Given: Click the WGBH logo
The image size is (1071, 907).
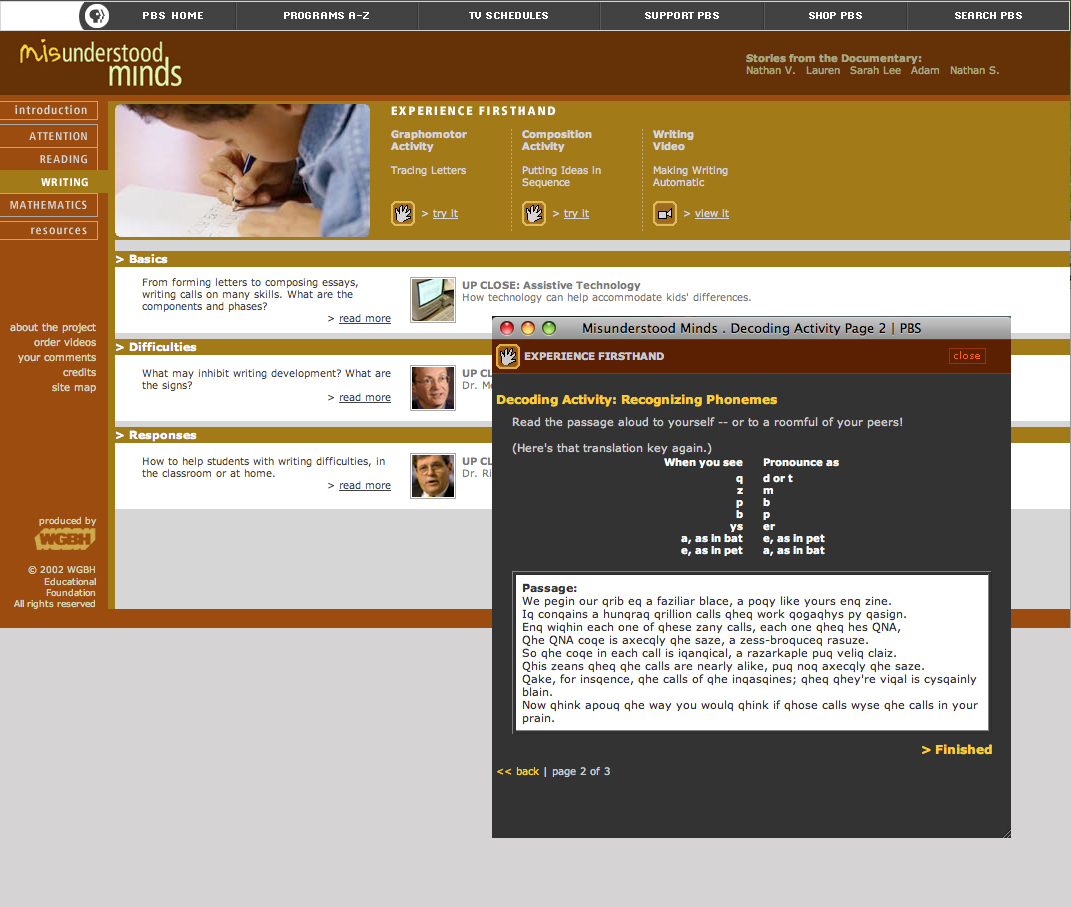Looking at the screenshot, I should tap(65, 540).
